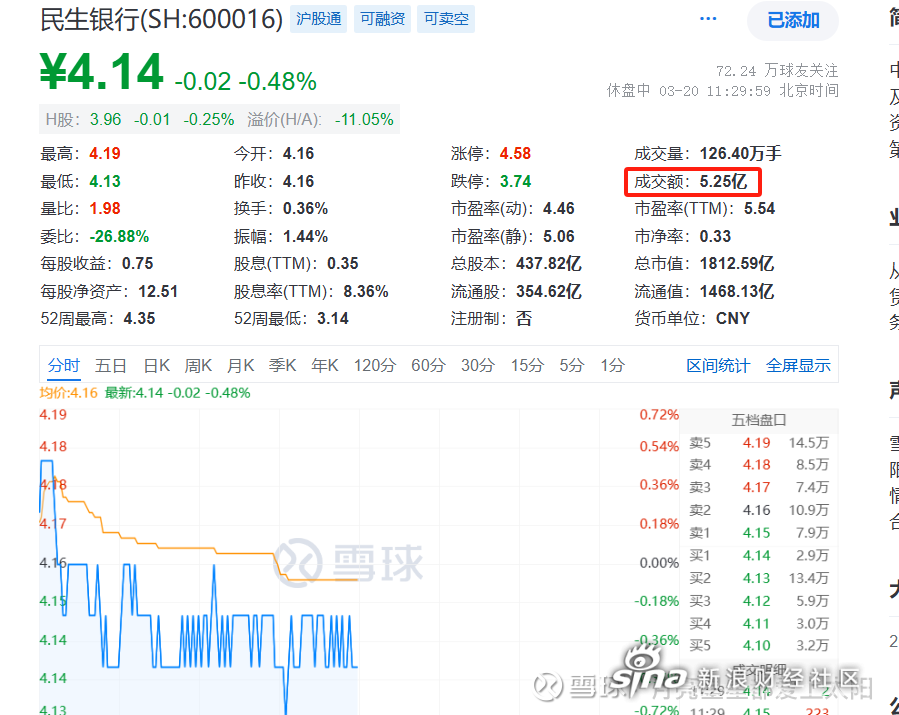Select the 120分 chart interval
Screen dimensions: 899x715
[375, 365]
